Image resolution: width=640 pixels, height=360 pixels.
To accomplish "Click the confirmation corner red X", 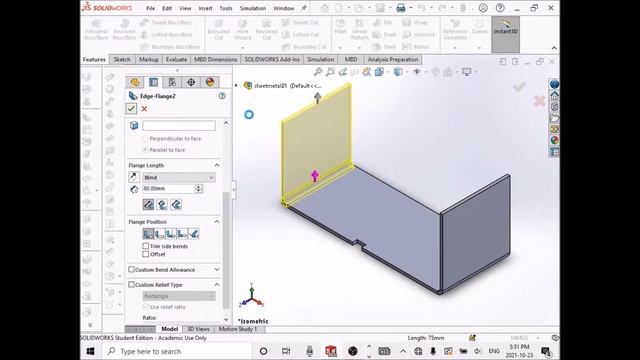I will pyautogui.click(x=539, y=101).
